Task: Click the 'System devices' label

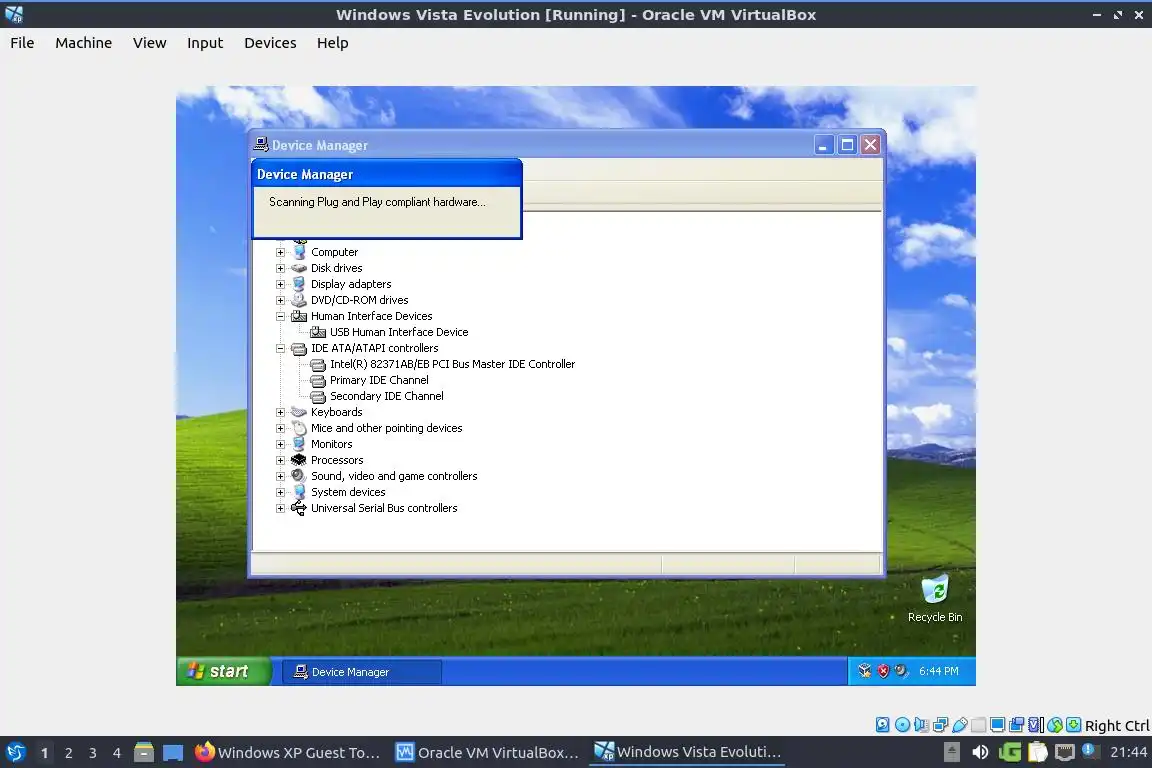Action: coord(348,492)
